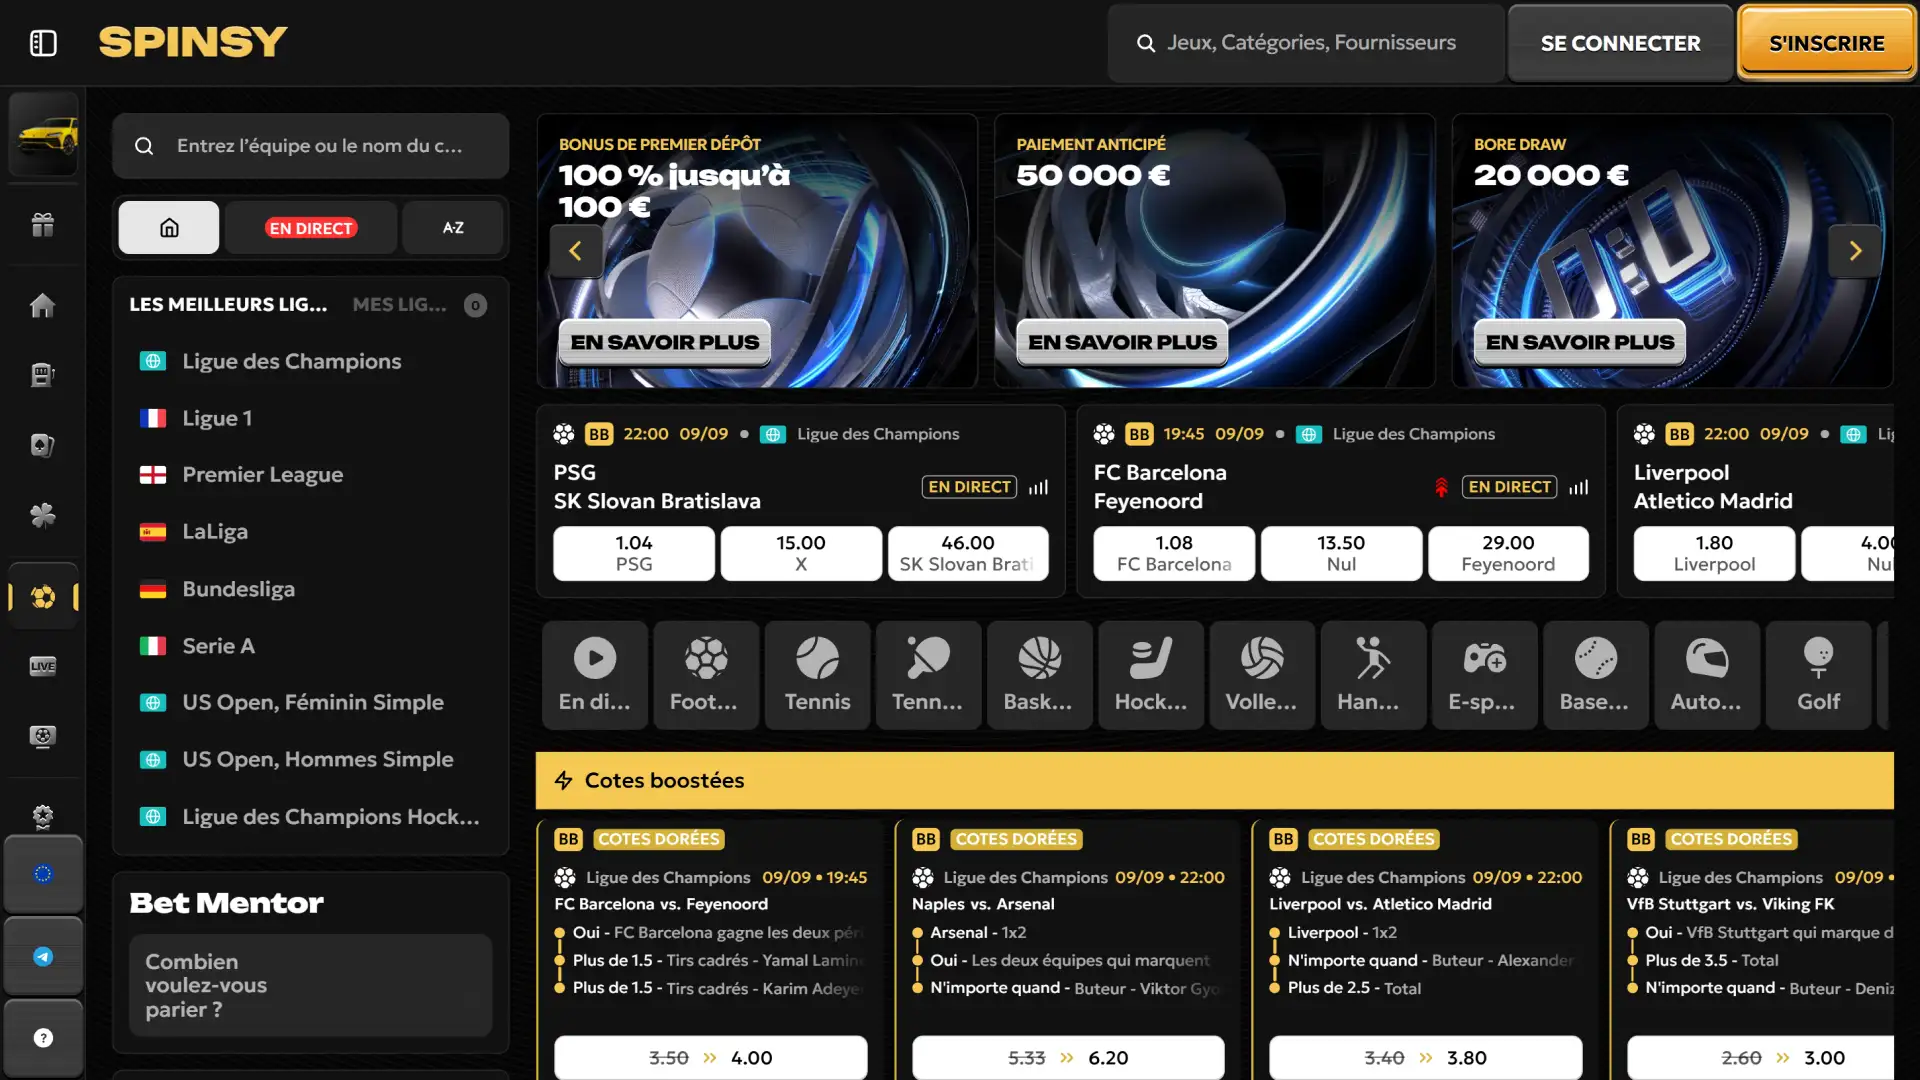Select 15.00 X draw odds
Viewport: 1920px width, 1080px height.
pos(801,553)
